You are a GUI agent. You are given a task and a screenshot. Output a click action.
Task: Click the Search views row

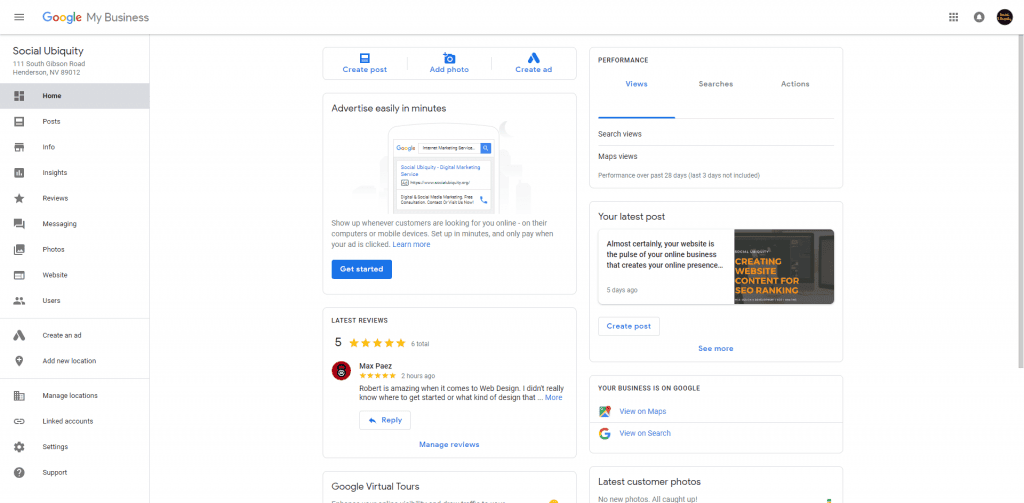(x=716, y=134)
